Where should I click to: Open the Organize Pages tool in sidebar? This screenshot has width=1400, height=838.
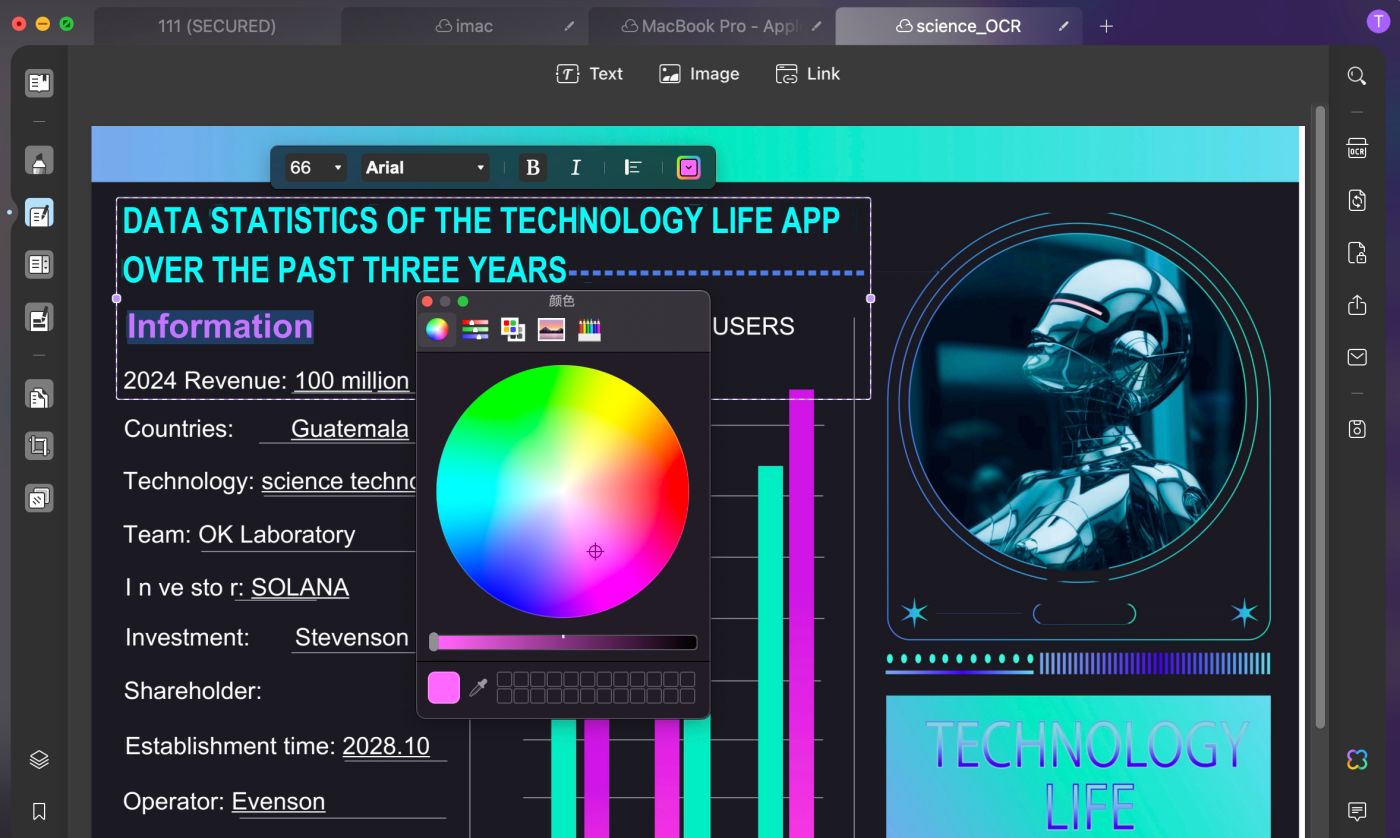(x=39, y=395)
